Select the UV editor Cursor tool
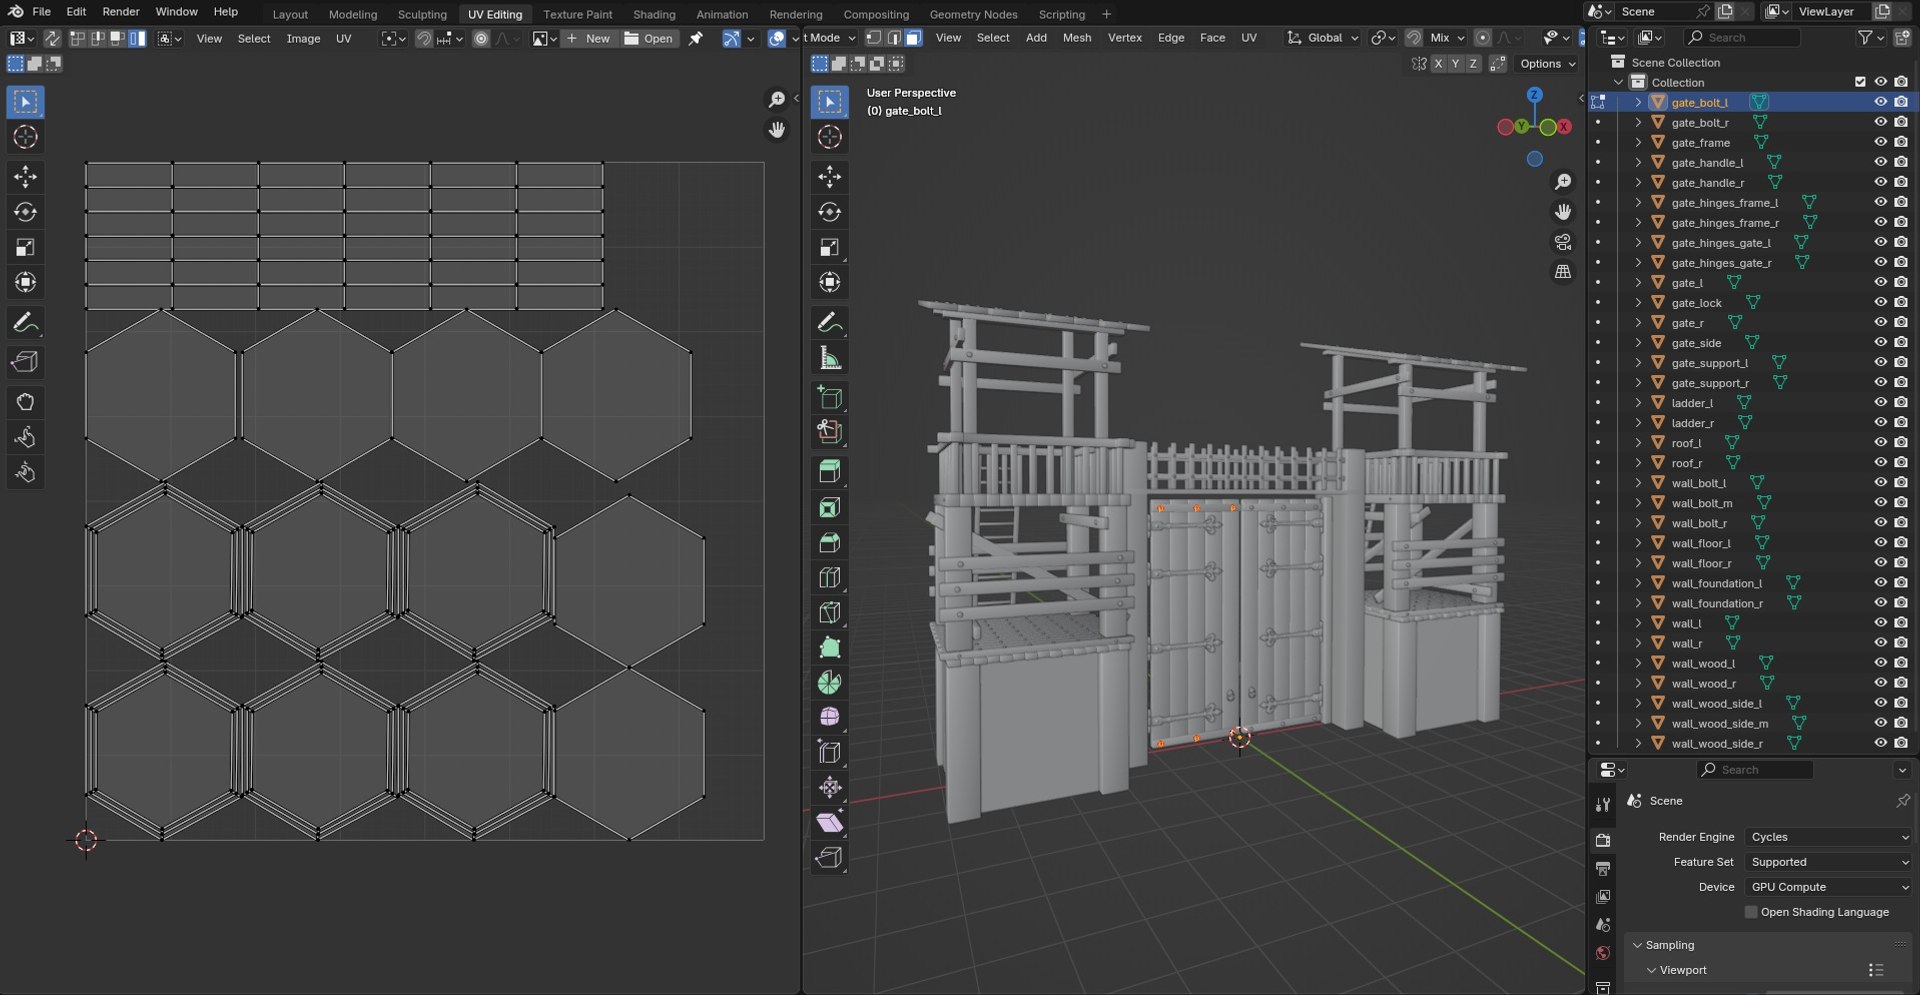1920x995 pixels. click(x=25, y=137)
